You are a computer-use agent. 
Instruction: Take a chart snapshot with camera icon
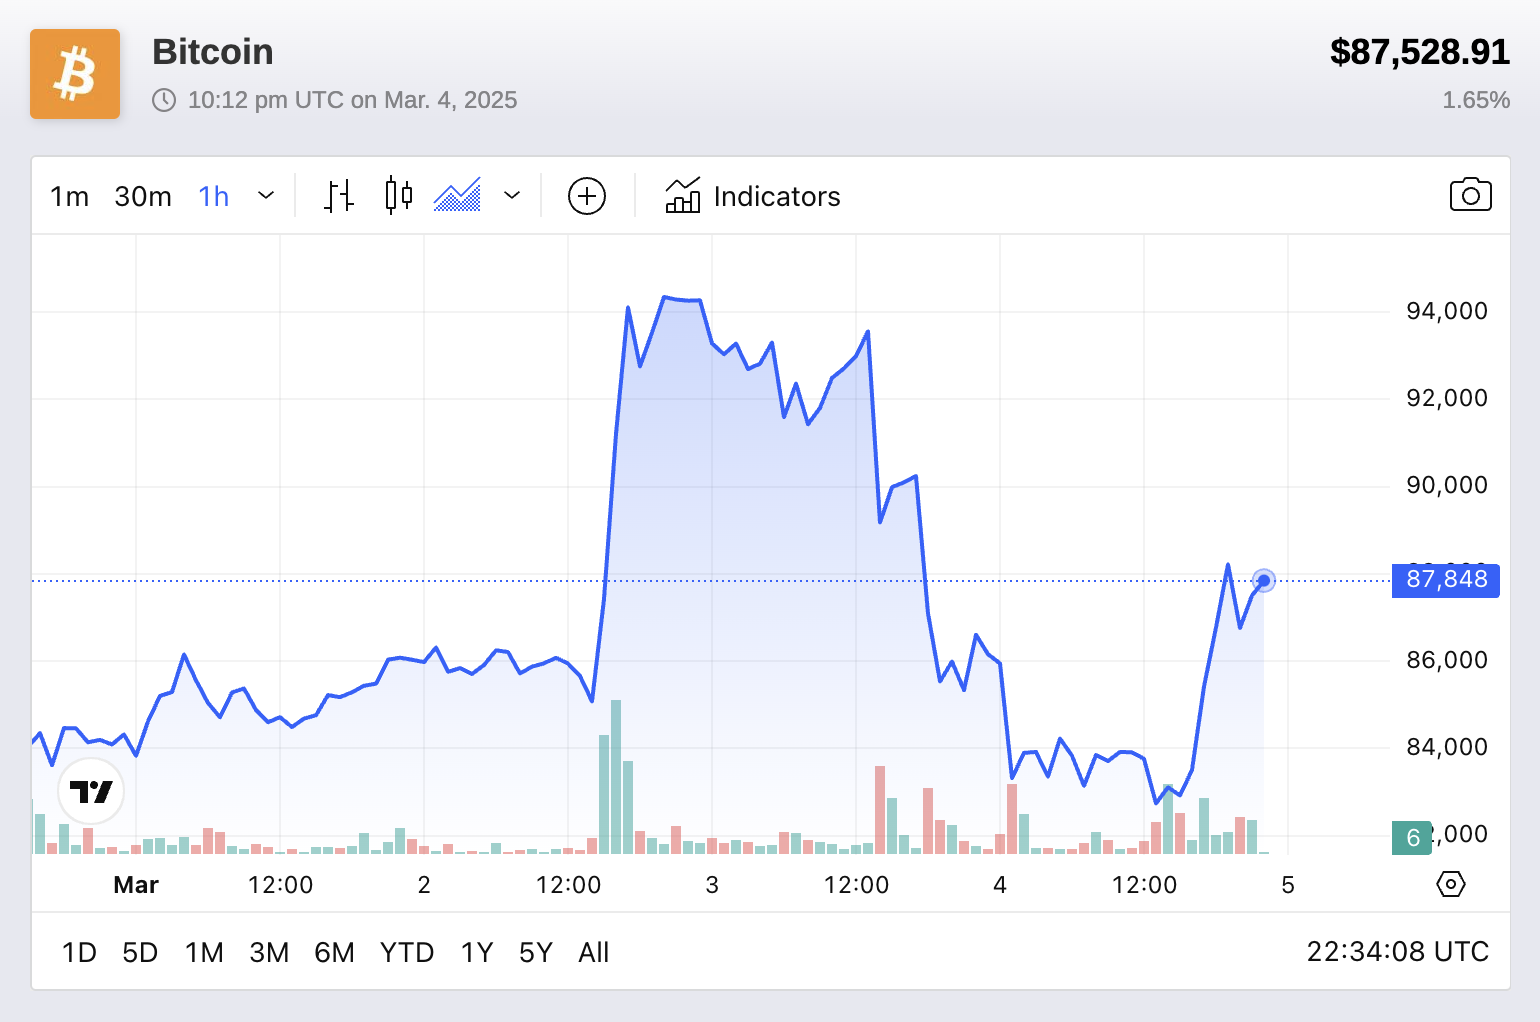(1470, 195)
